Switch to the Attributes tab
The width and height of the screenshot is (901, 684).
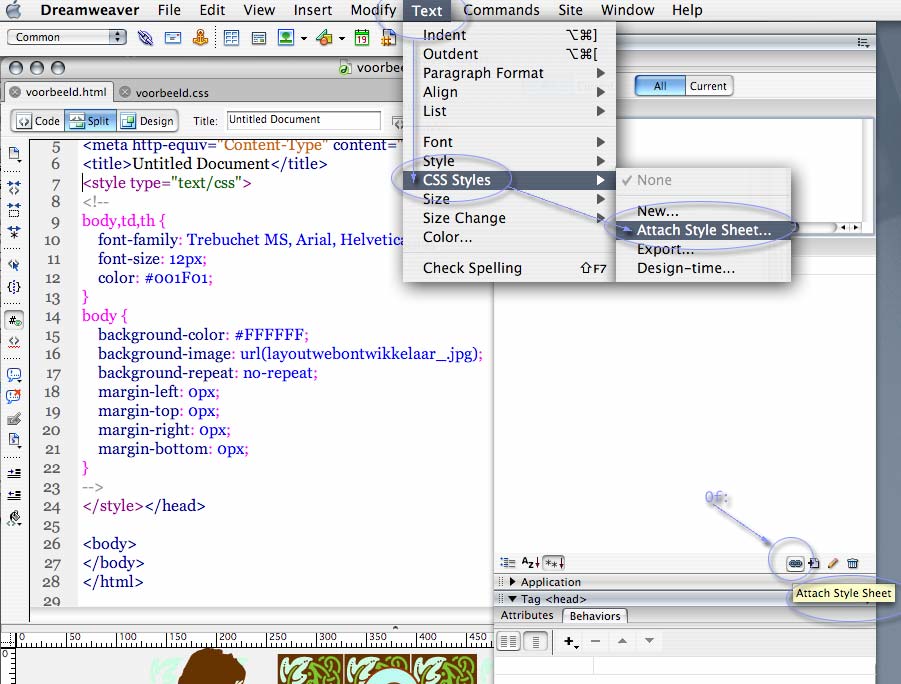527,615
